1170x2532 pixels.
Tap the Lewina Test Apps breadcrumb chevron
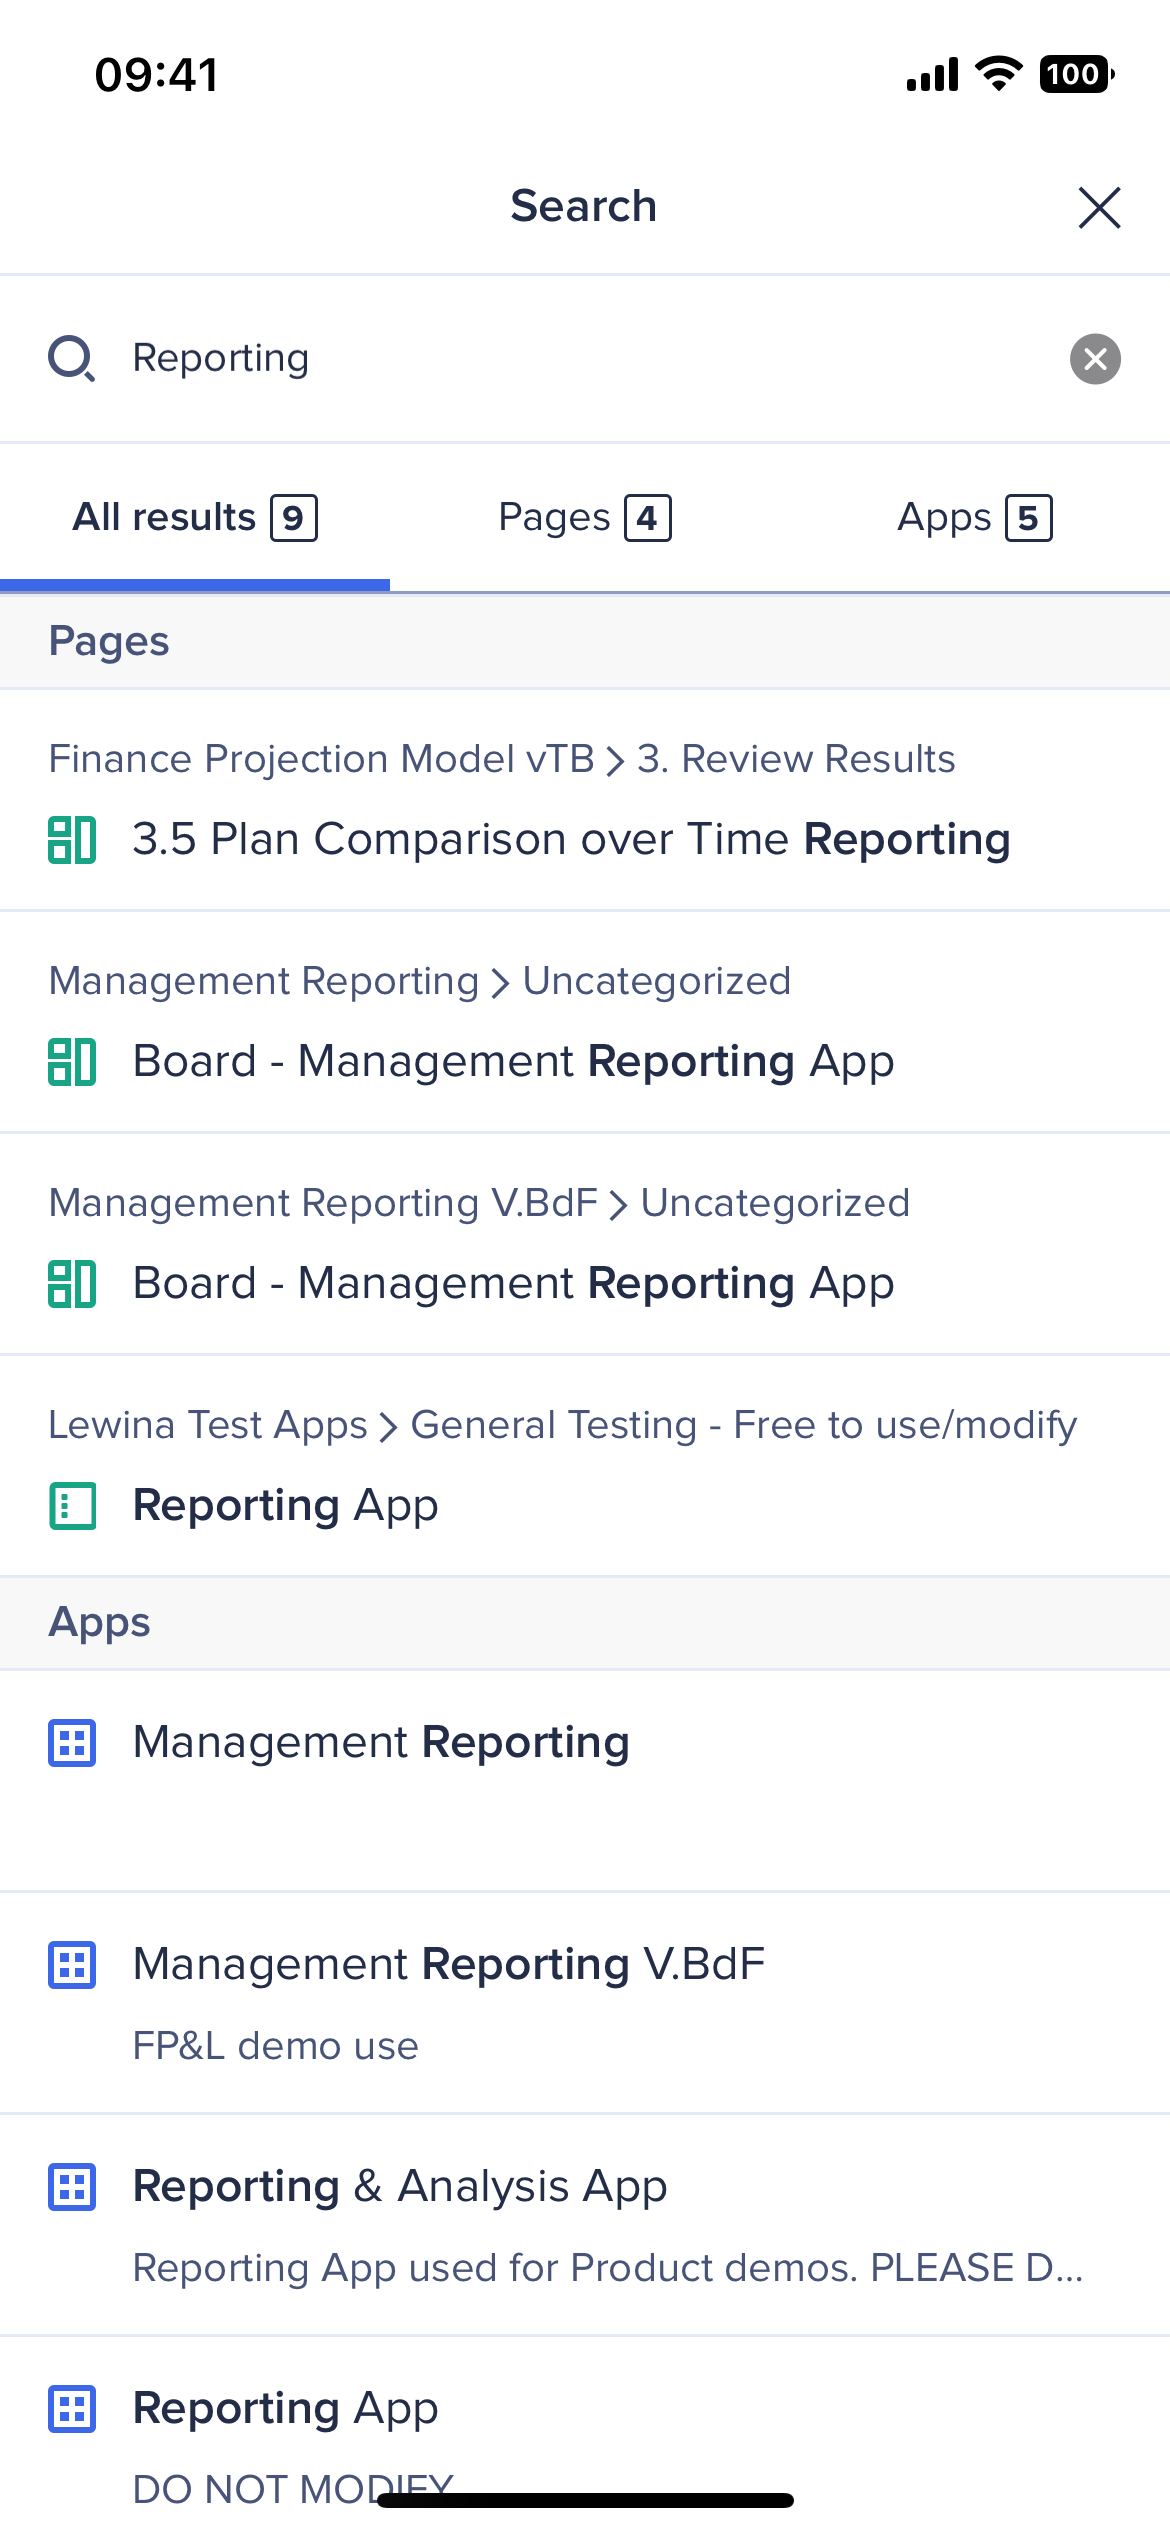click(389, 1426)
